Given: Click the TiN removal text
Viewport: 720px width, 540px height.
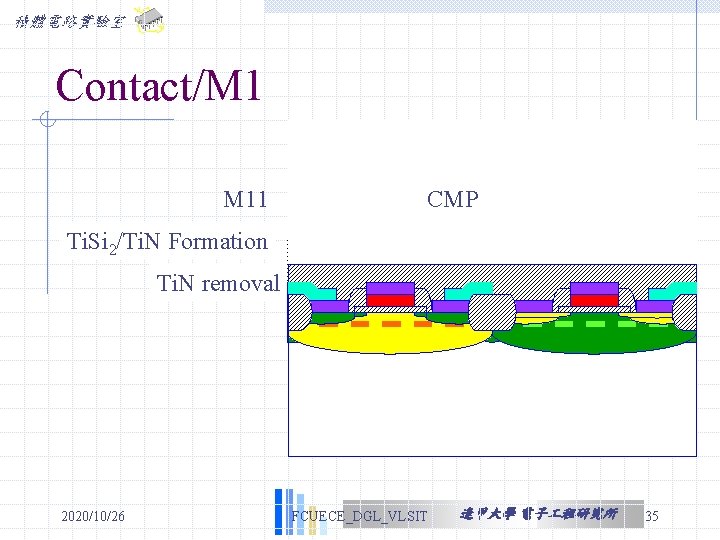Looking at the screenshot, I should click(x=218, y=283).
